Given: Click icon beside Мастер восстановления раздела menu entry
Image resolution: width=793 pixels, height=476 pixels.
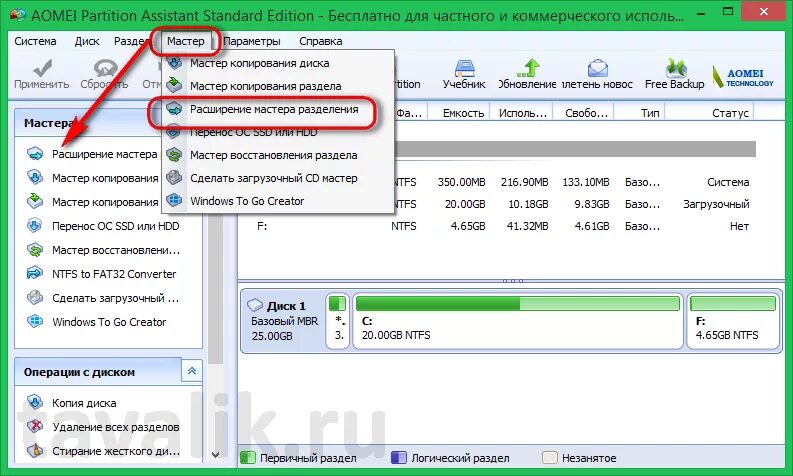Looking at the screenshot, I should click(x=174, y=154).
